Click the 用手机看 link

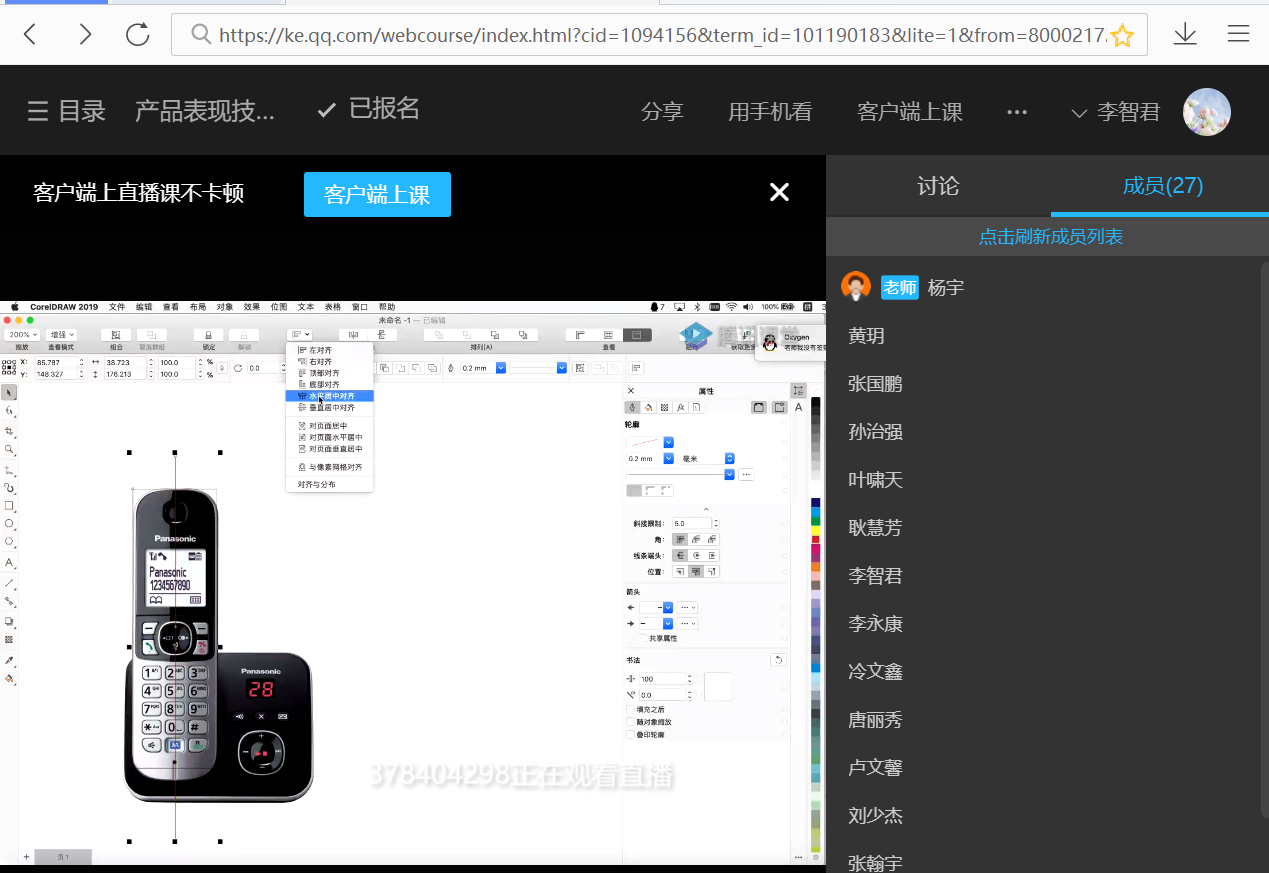coord(770,112)
